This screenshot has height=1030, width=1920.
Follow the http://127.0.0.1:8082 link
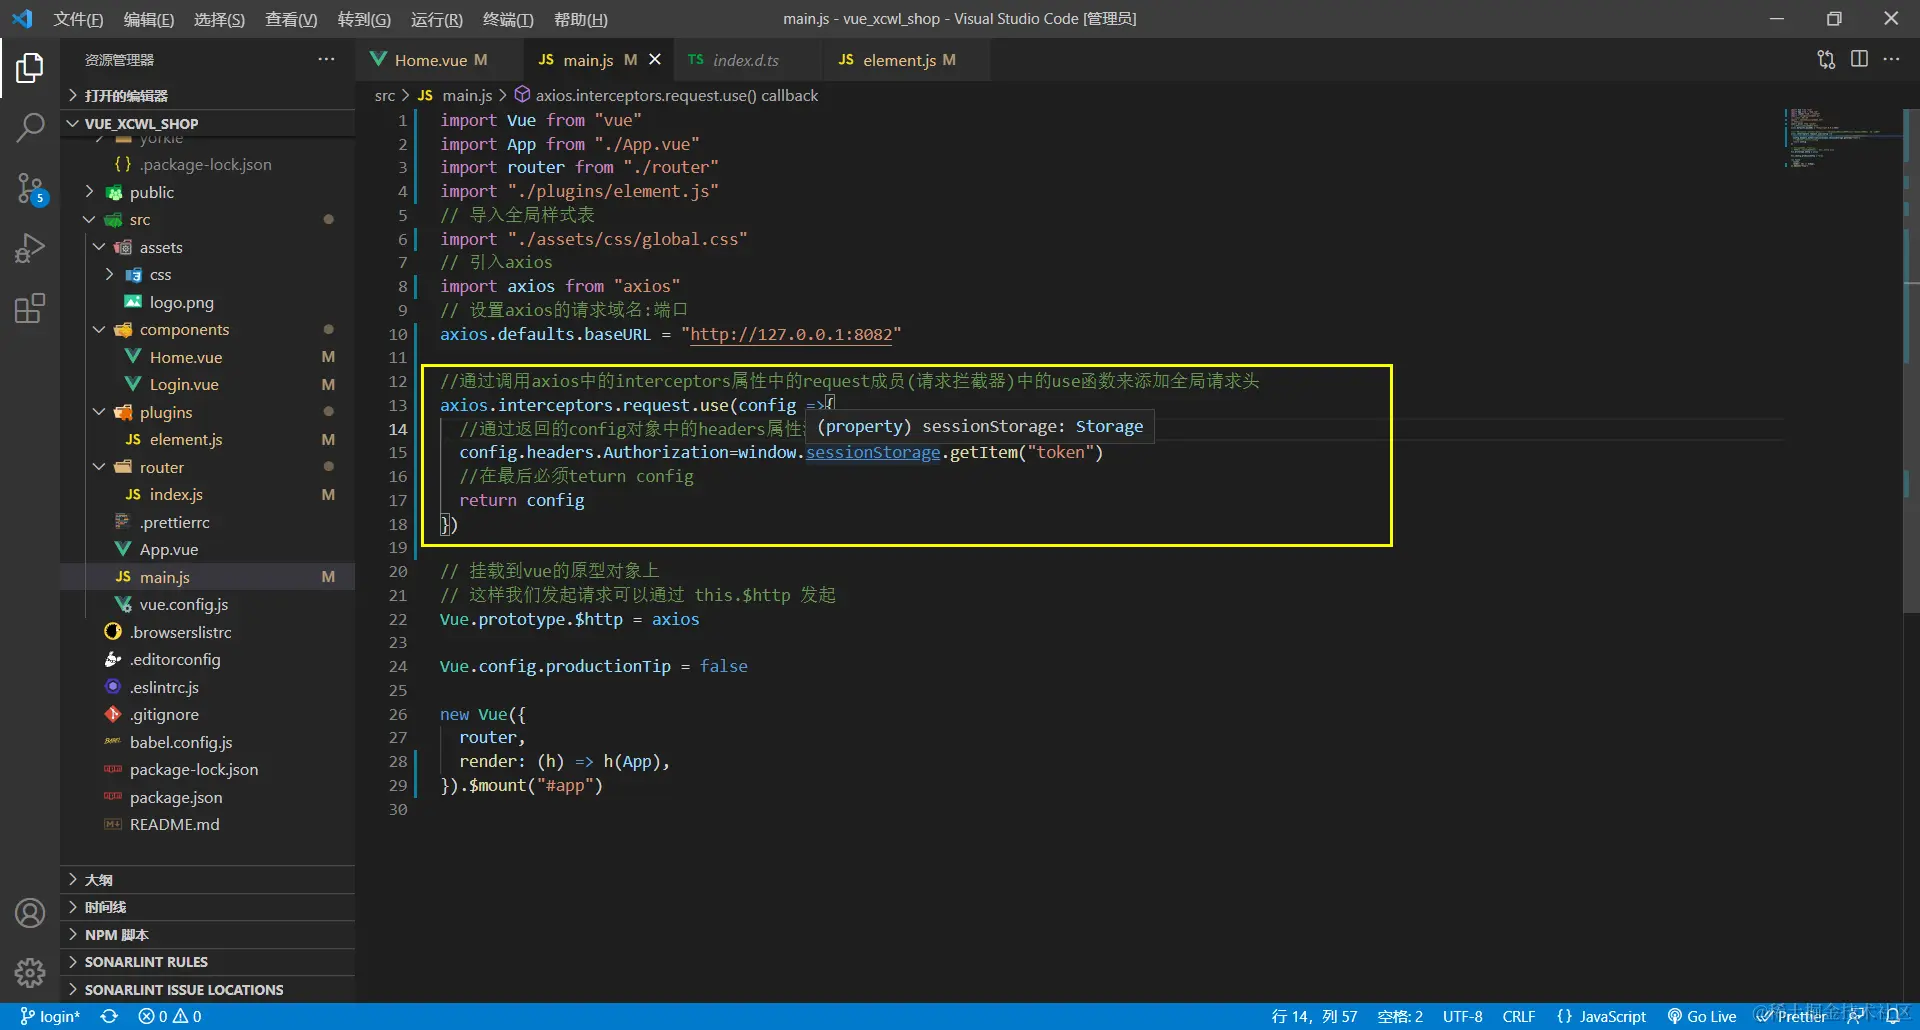(x=791, y=334)
